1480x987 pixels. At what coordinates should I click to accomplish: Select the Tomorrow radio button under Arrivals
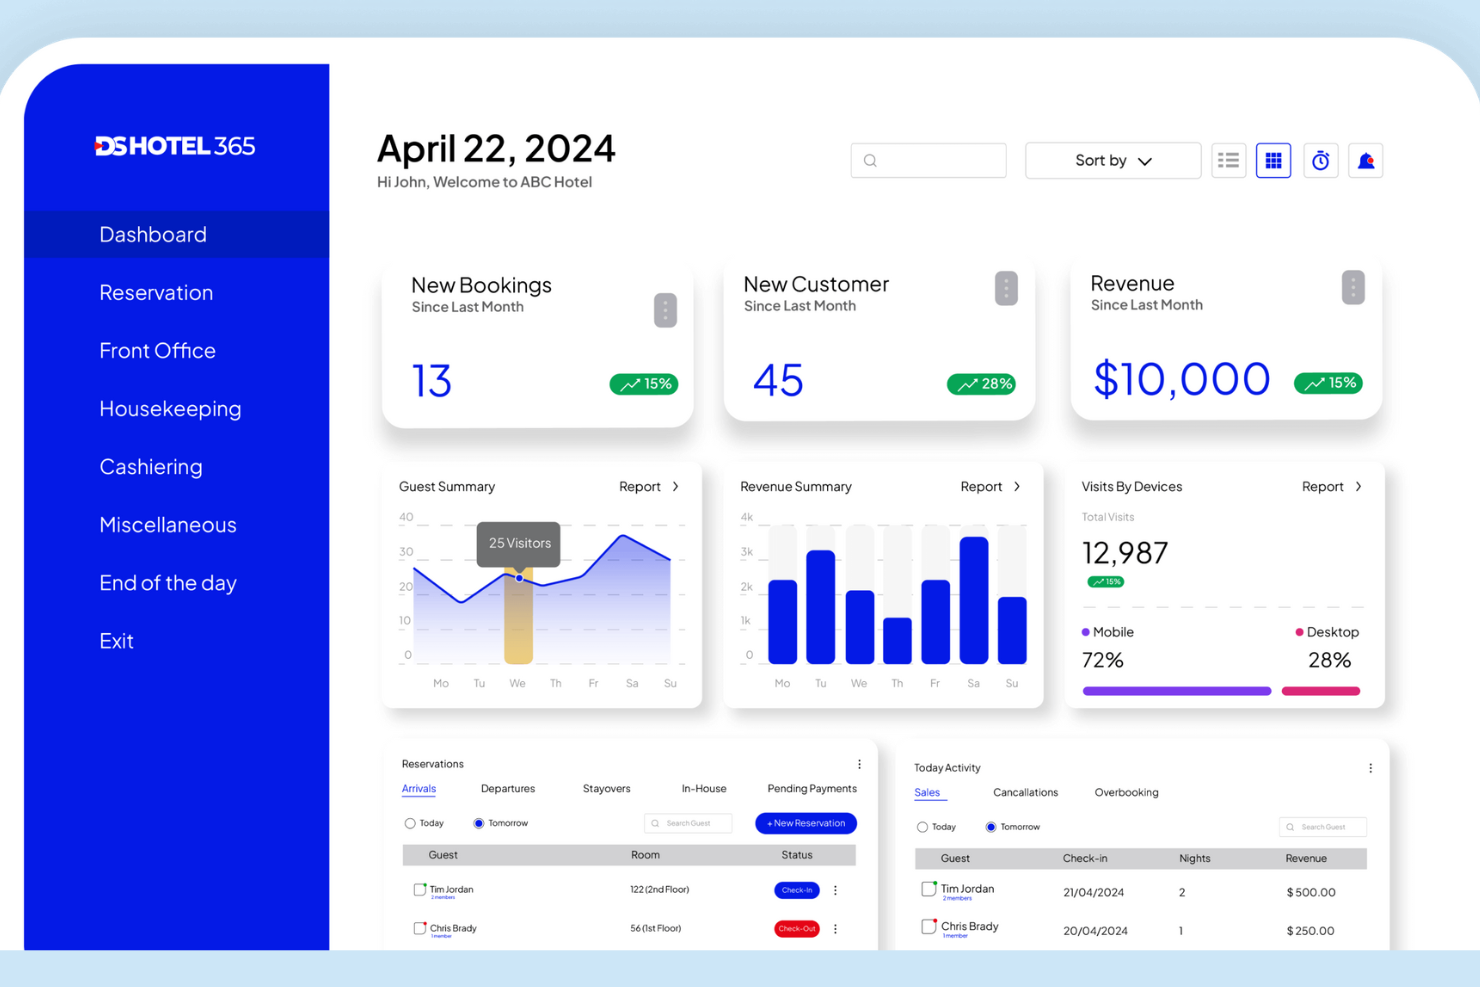[x=479, y=823]
